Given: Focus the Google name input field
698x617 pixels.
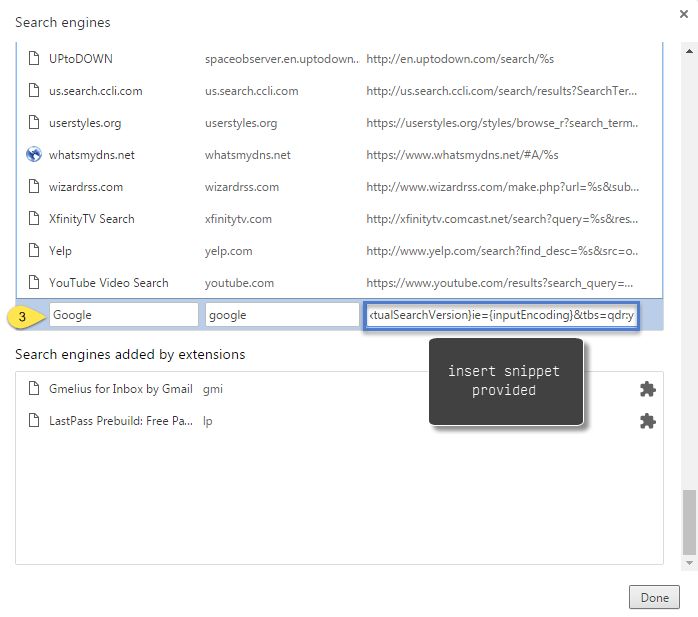Looking at the screenshot, I should 123,315.
